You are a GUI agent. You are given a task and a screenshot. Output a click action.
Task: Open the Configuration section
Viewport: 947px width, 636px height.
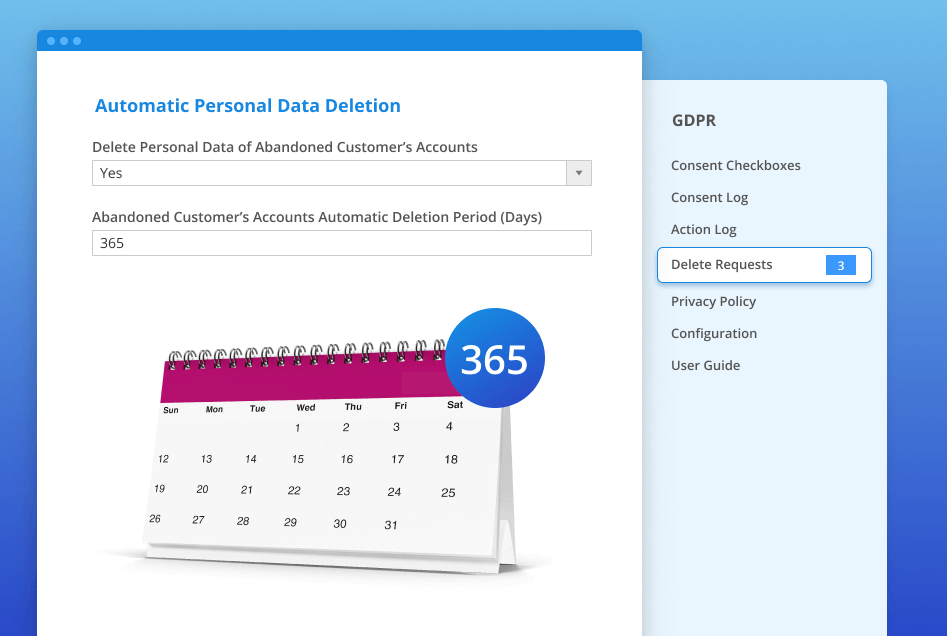pos(713,333)
